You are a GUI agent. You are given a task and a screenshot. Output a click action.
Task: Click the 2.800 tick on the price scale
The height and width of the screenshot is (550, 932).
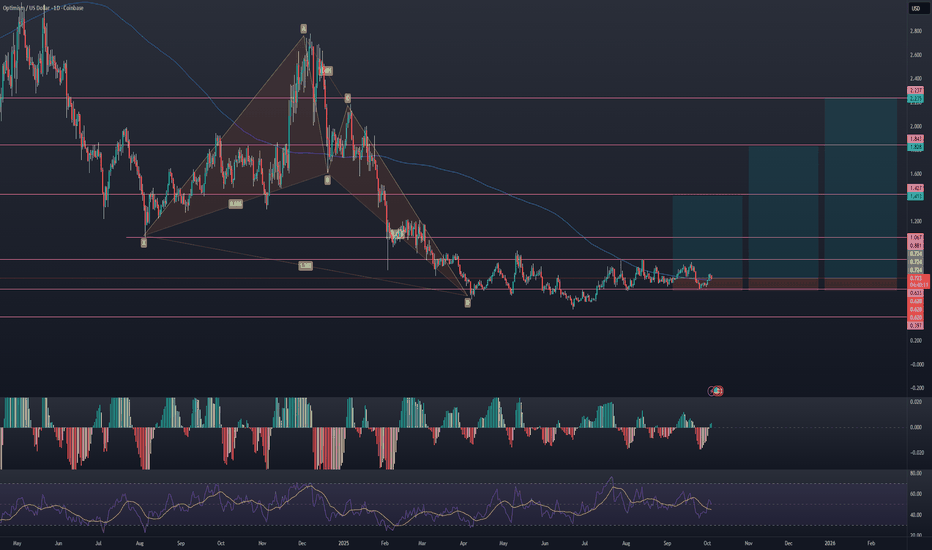915,31
